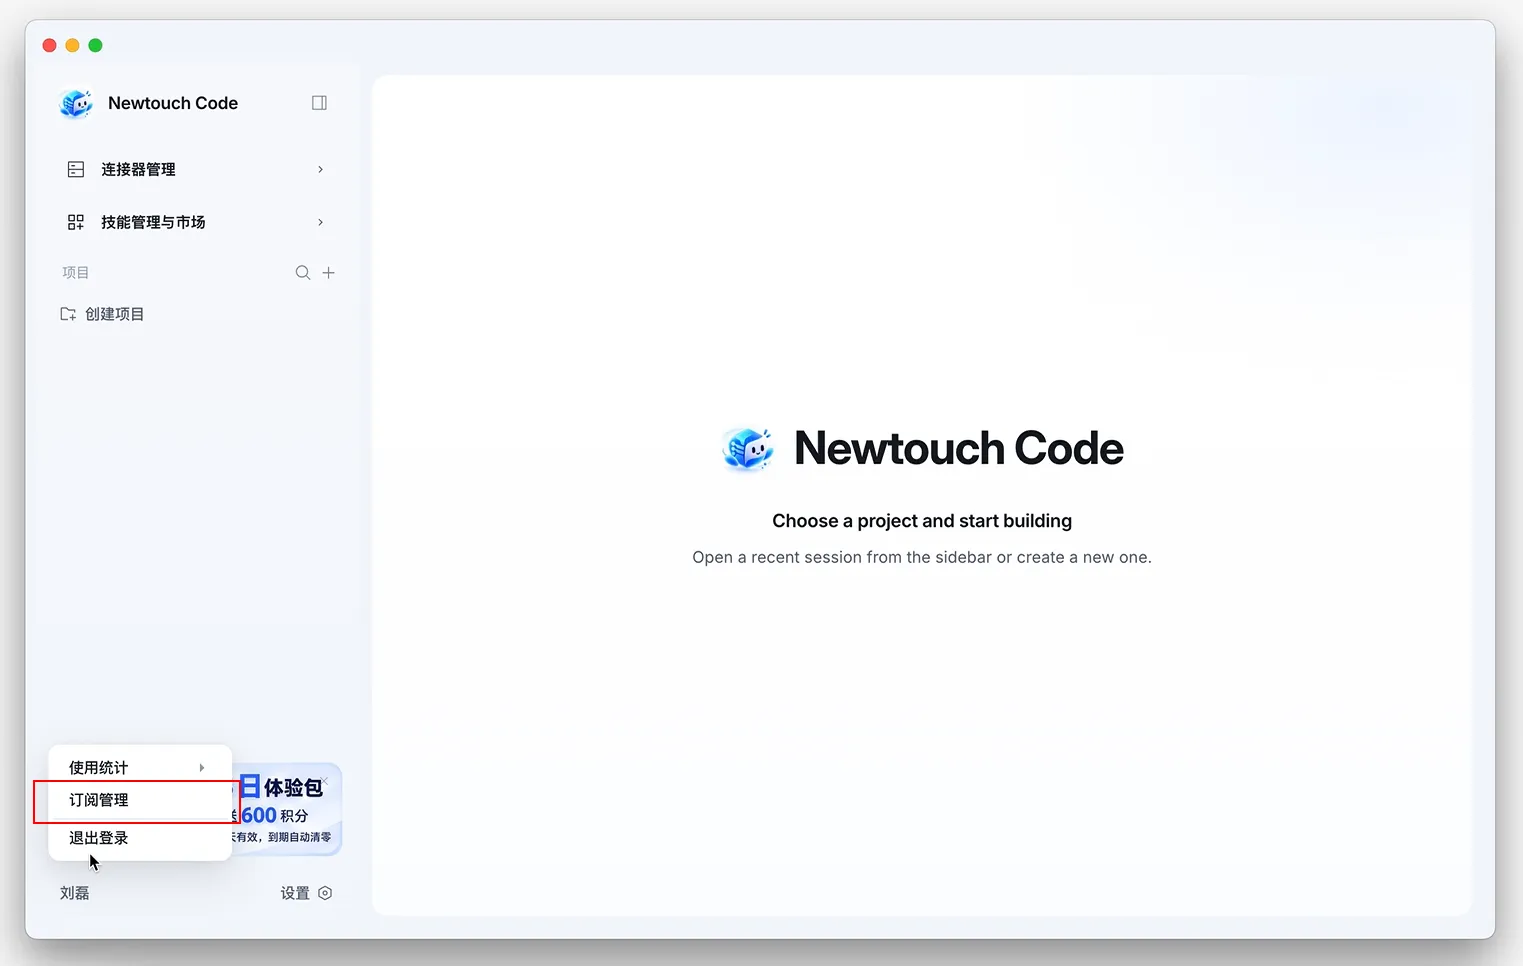Click the 技能管理与市场 grid icon

coord(76,222)
